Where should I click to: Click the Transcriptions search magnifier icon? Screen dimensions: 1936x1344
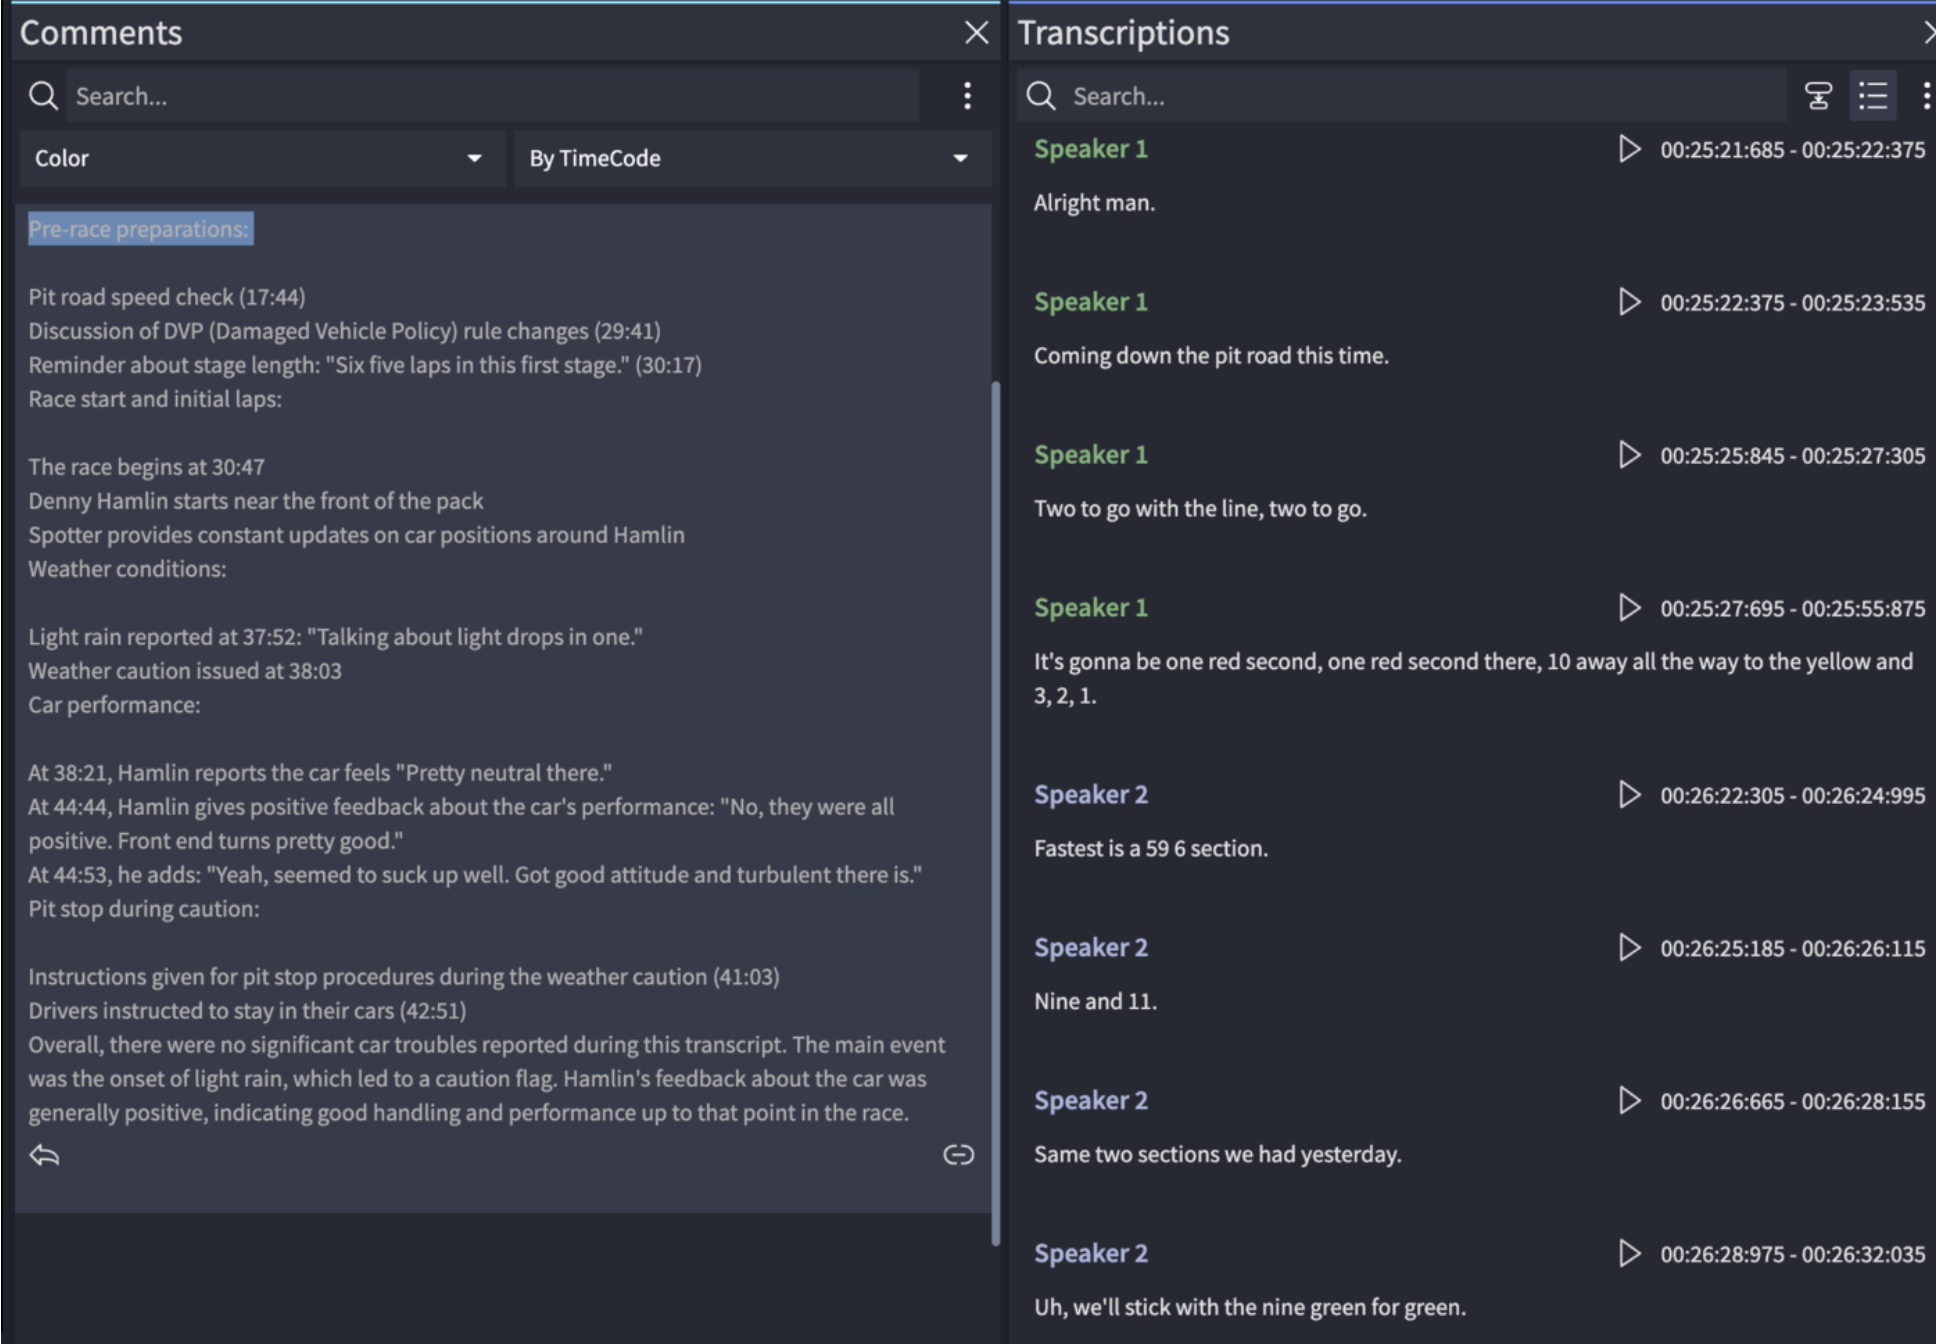[1041, 96]
